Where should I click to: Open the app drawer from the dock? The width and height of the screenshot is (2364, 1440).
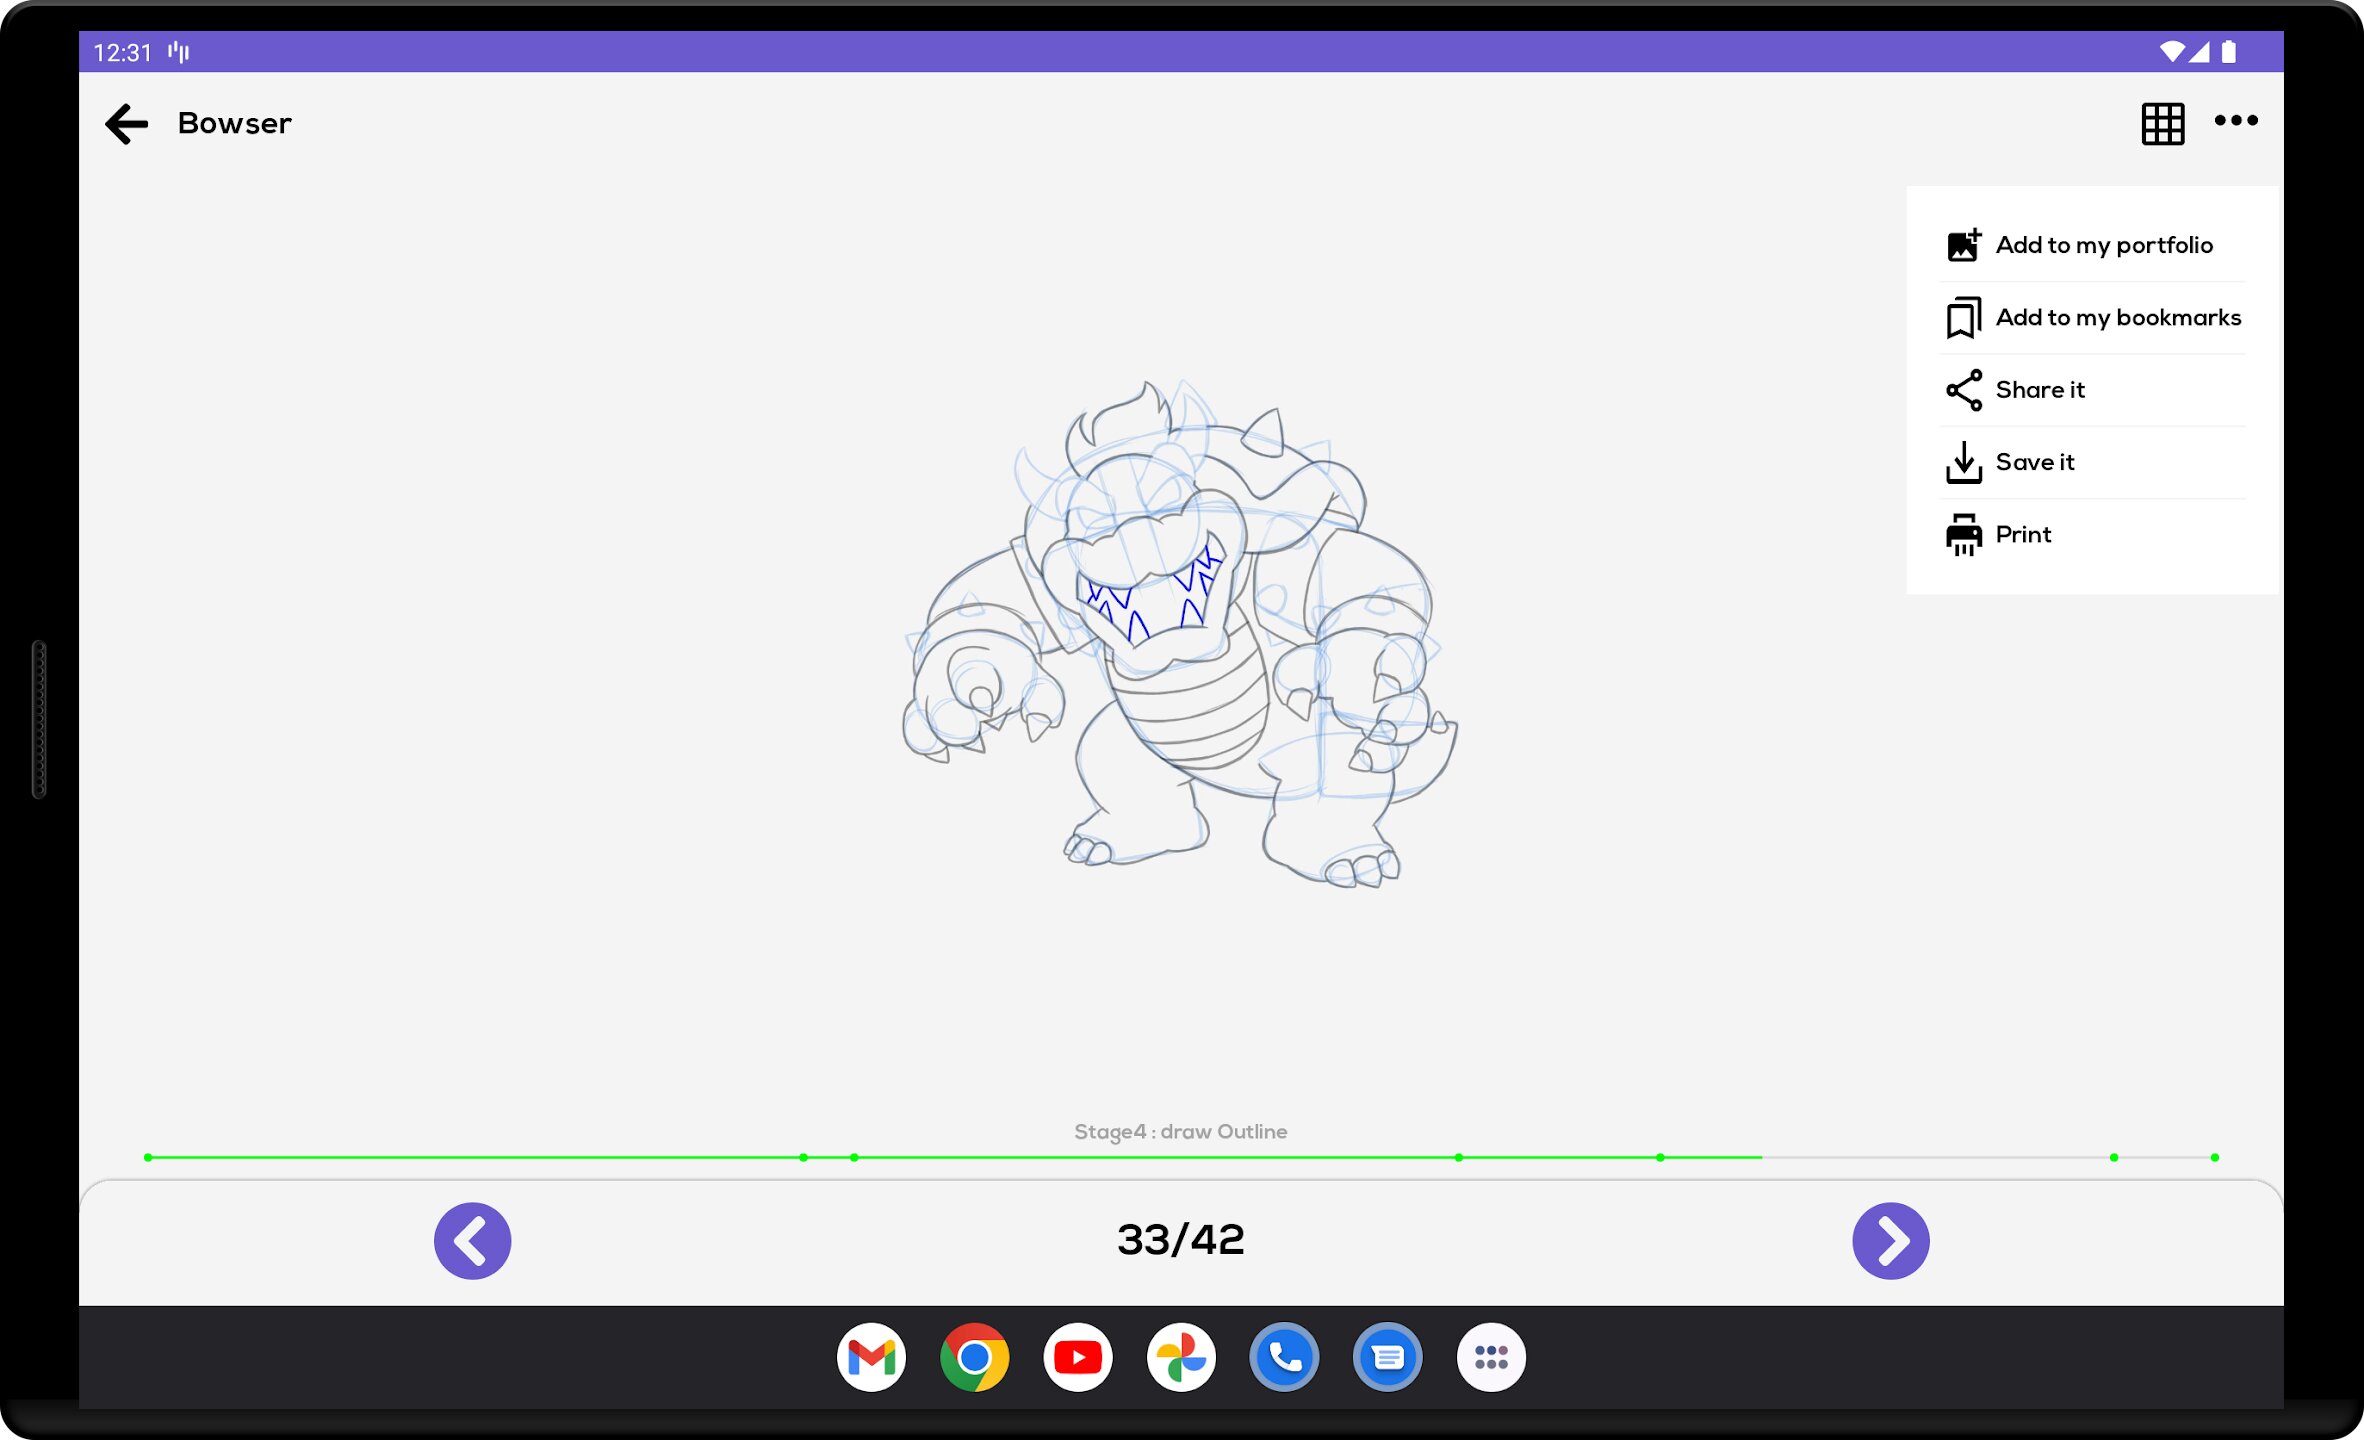point(1491,1357)
